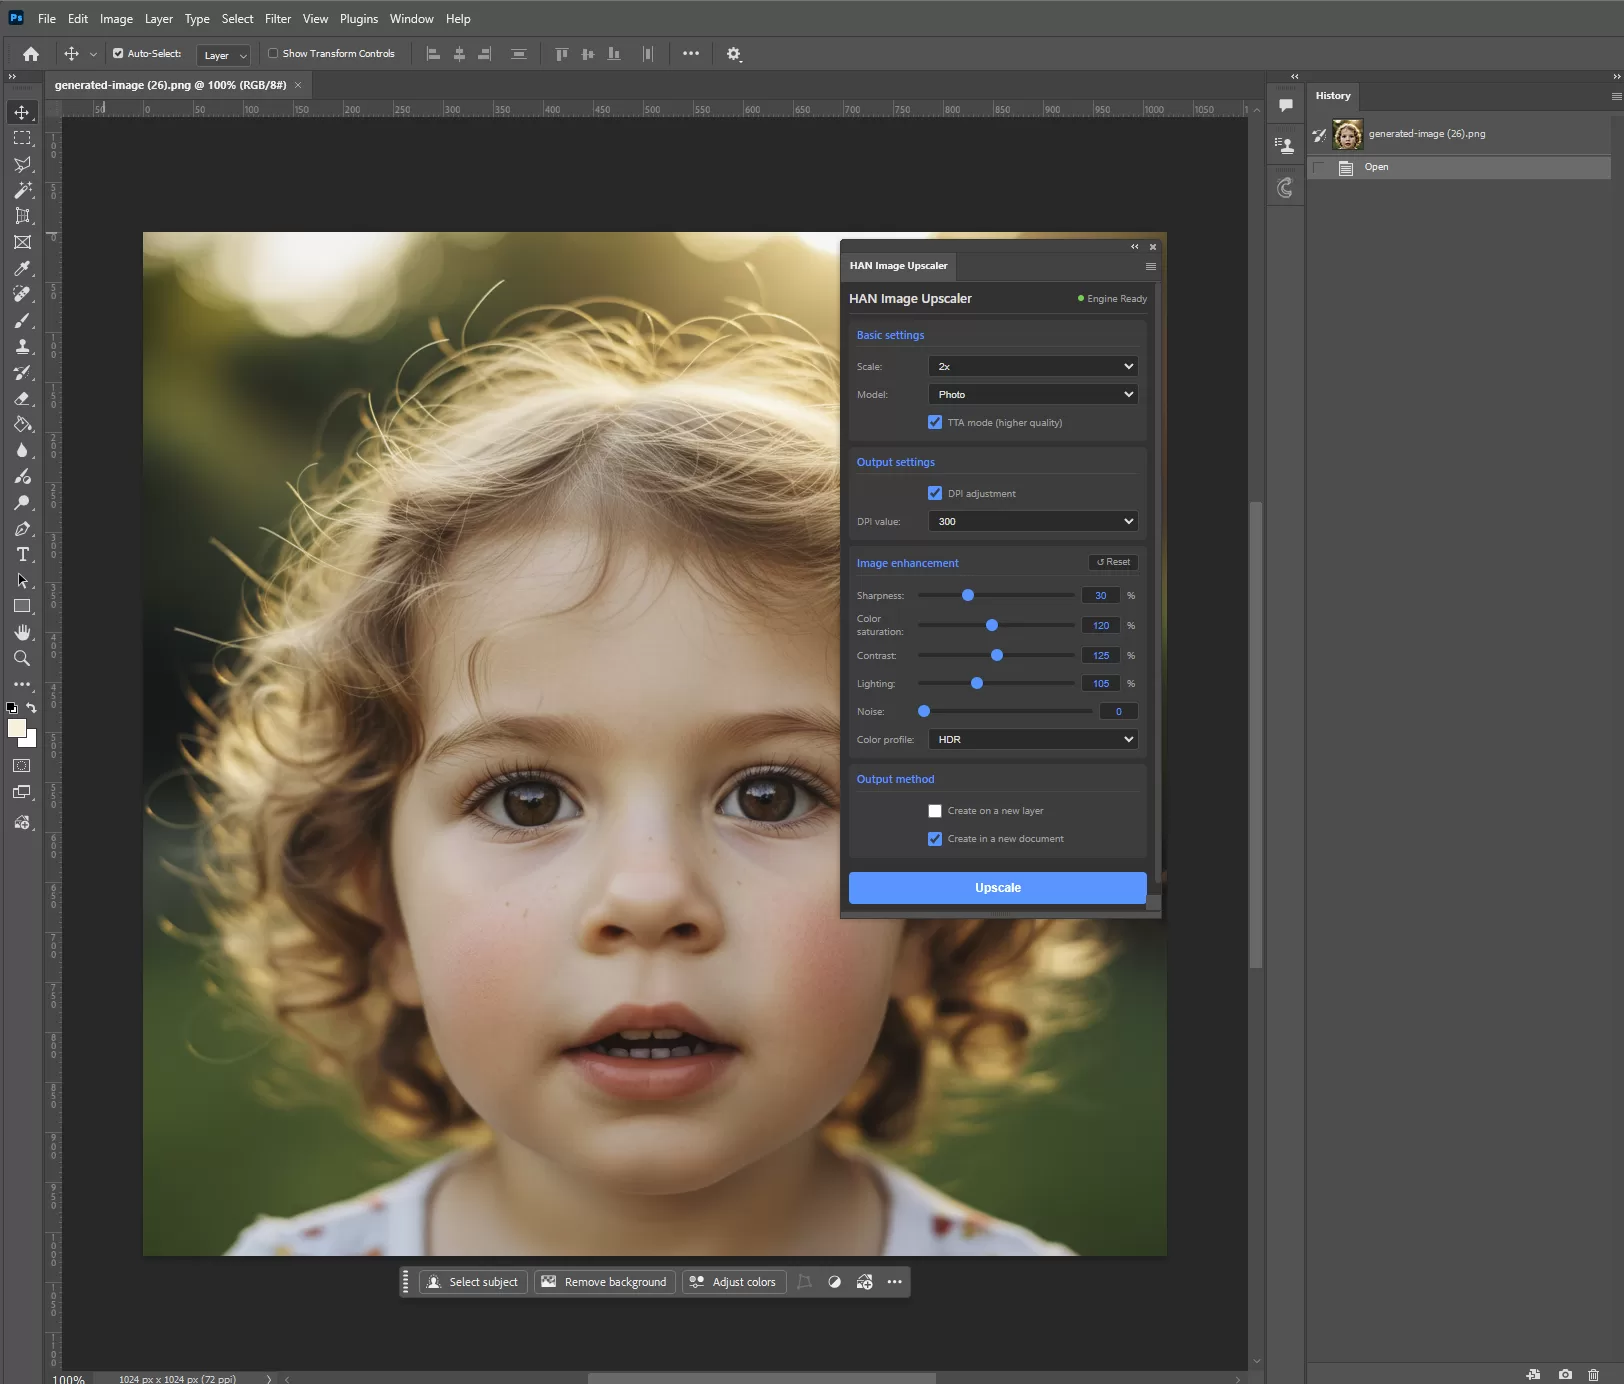Choose the Eyedropper tool

coord(22,268)
